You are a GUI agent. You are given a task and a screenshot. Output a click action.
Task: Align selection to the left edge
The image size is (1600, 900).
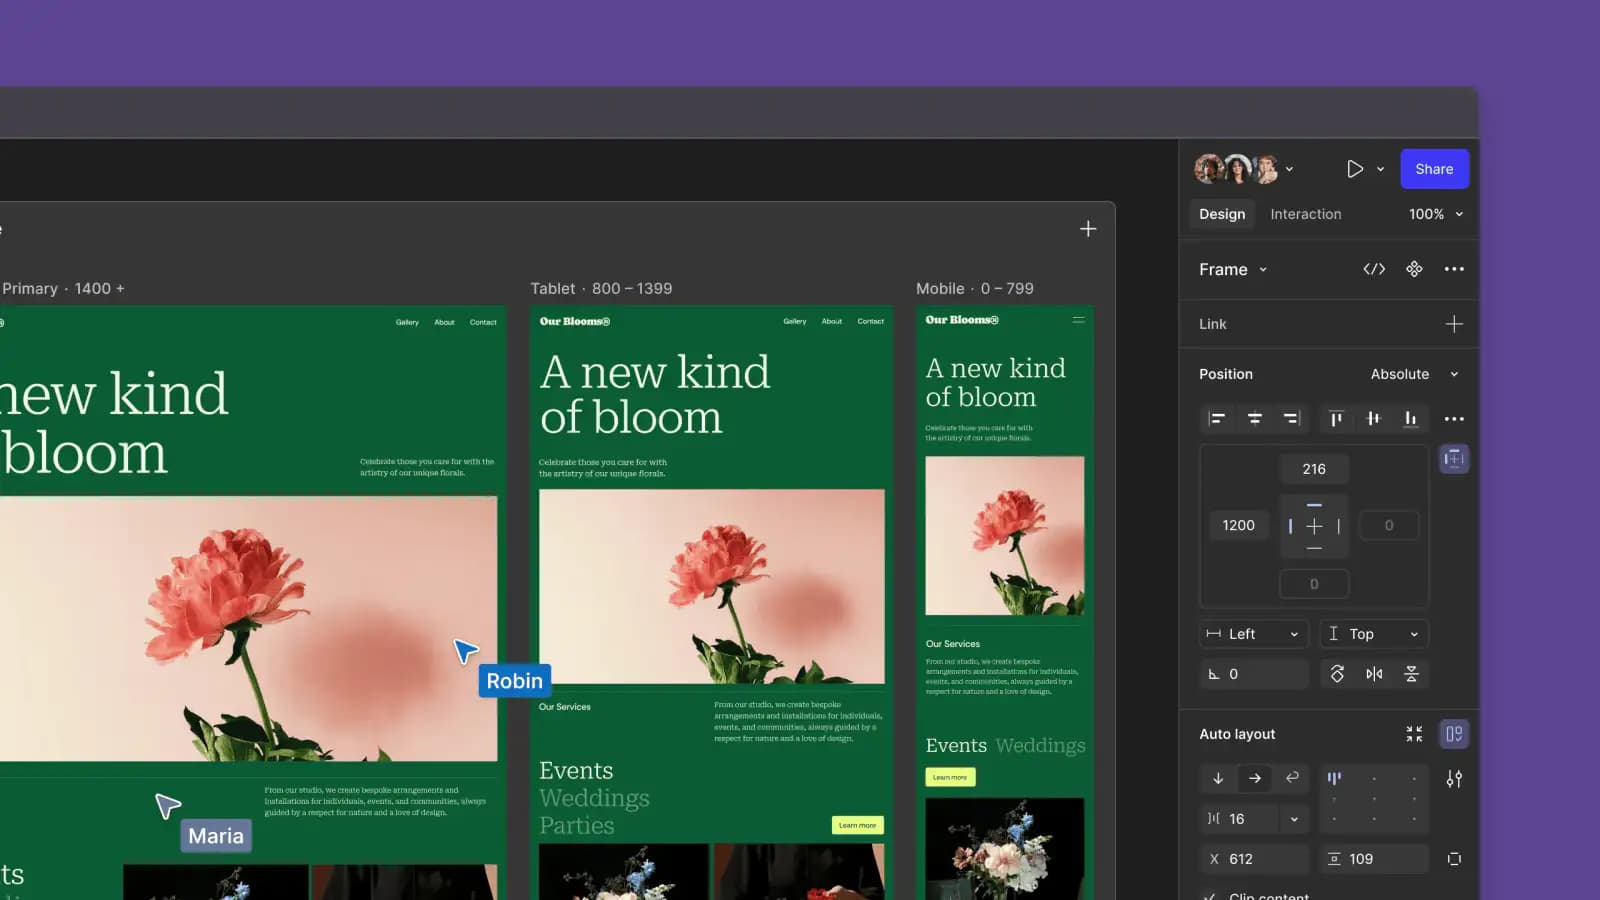click(1217, 419)
